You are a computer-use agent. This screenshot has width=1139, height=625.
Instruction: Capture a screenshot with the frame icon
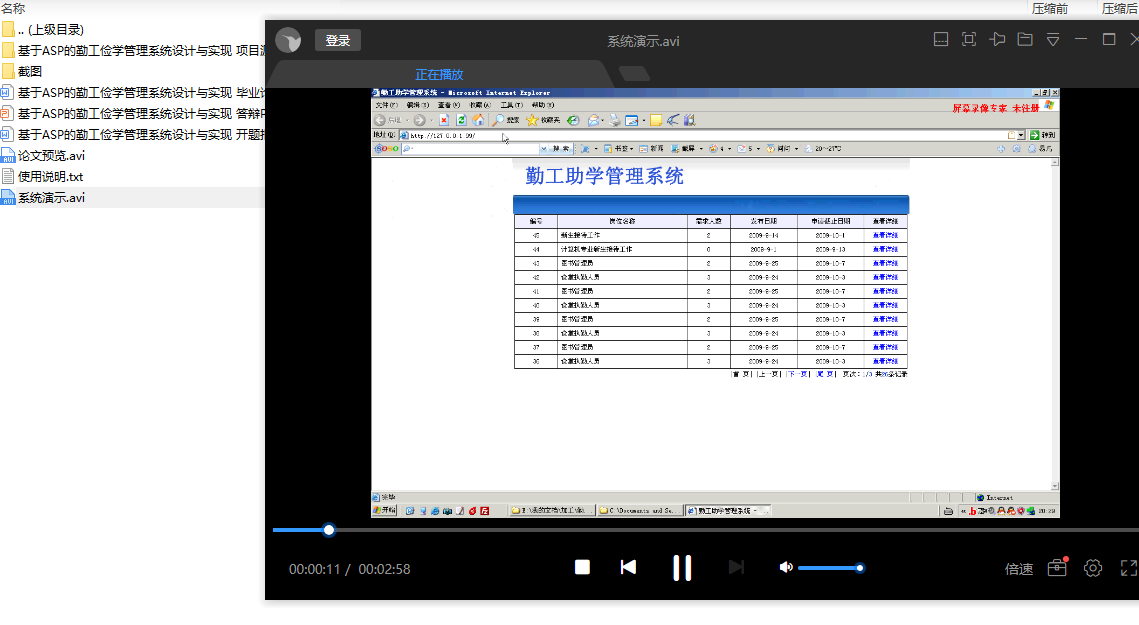tap(969, 39)
